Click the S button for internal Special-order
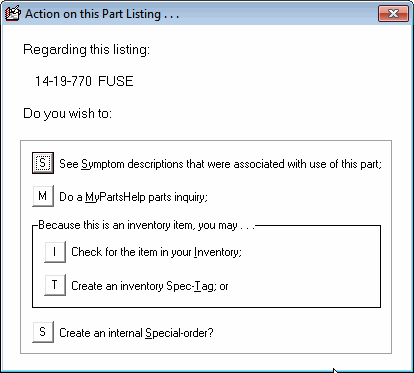Screen dimensions: 414x373 pos(43,332)
